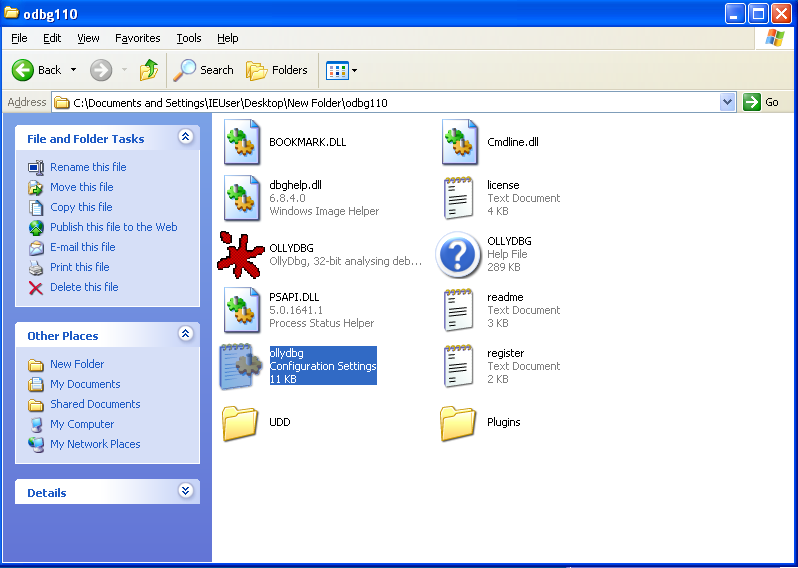
Task: Click the Views toolbar icon
Action: (x=337, y=70)
